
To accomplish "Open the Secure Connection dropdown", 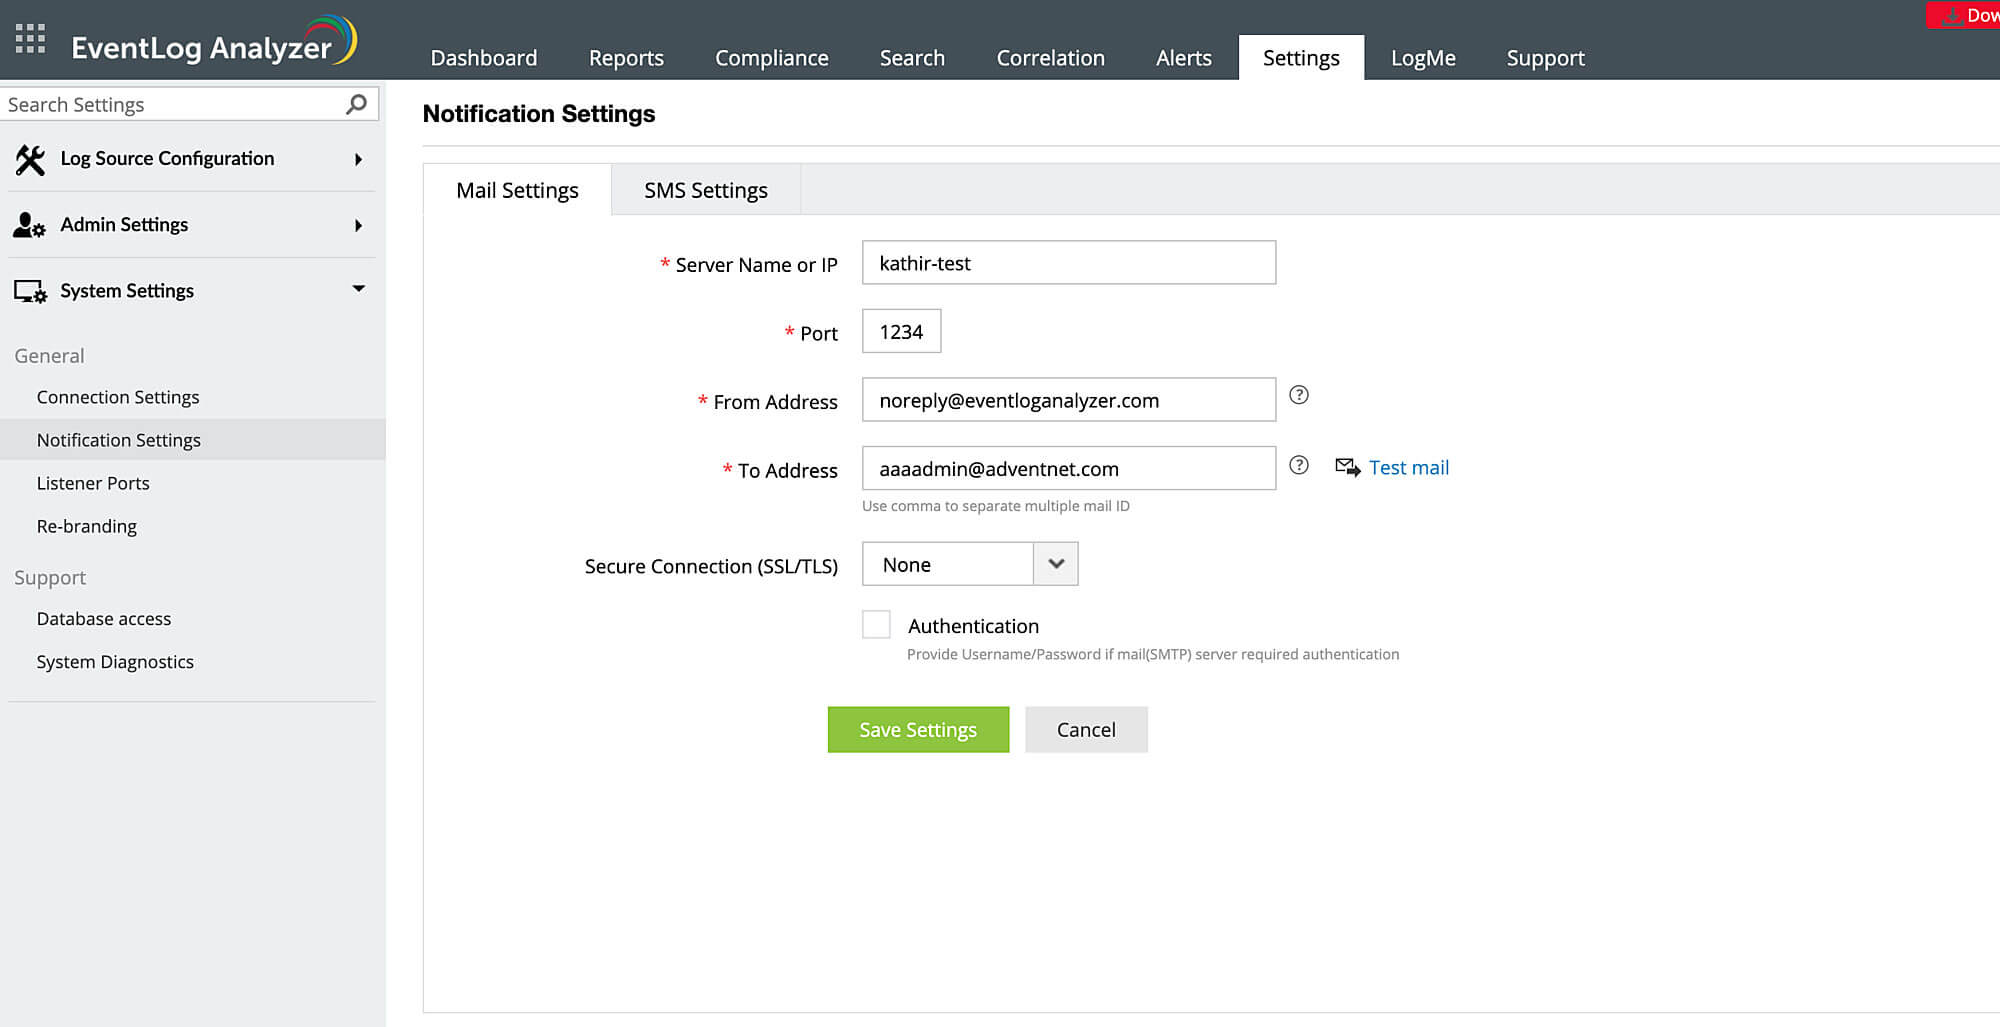I will 1055,564.
